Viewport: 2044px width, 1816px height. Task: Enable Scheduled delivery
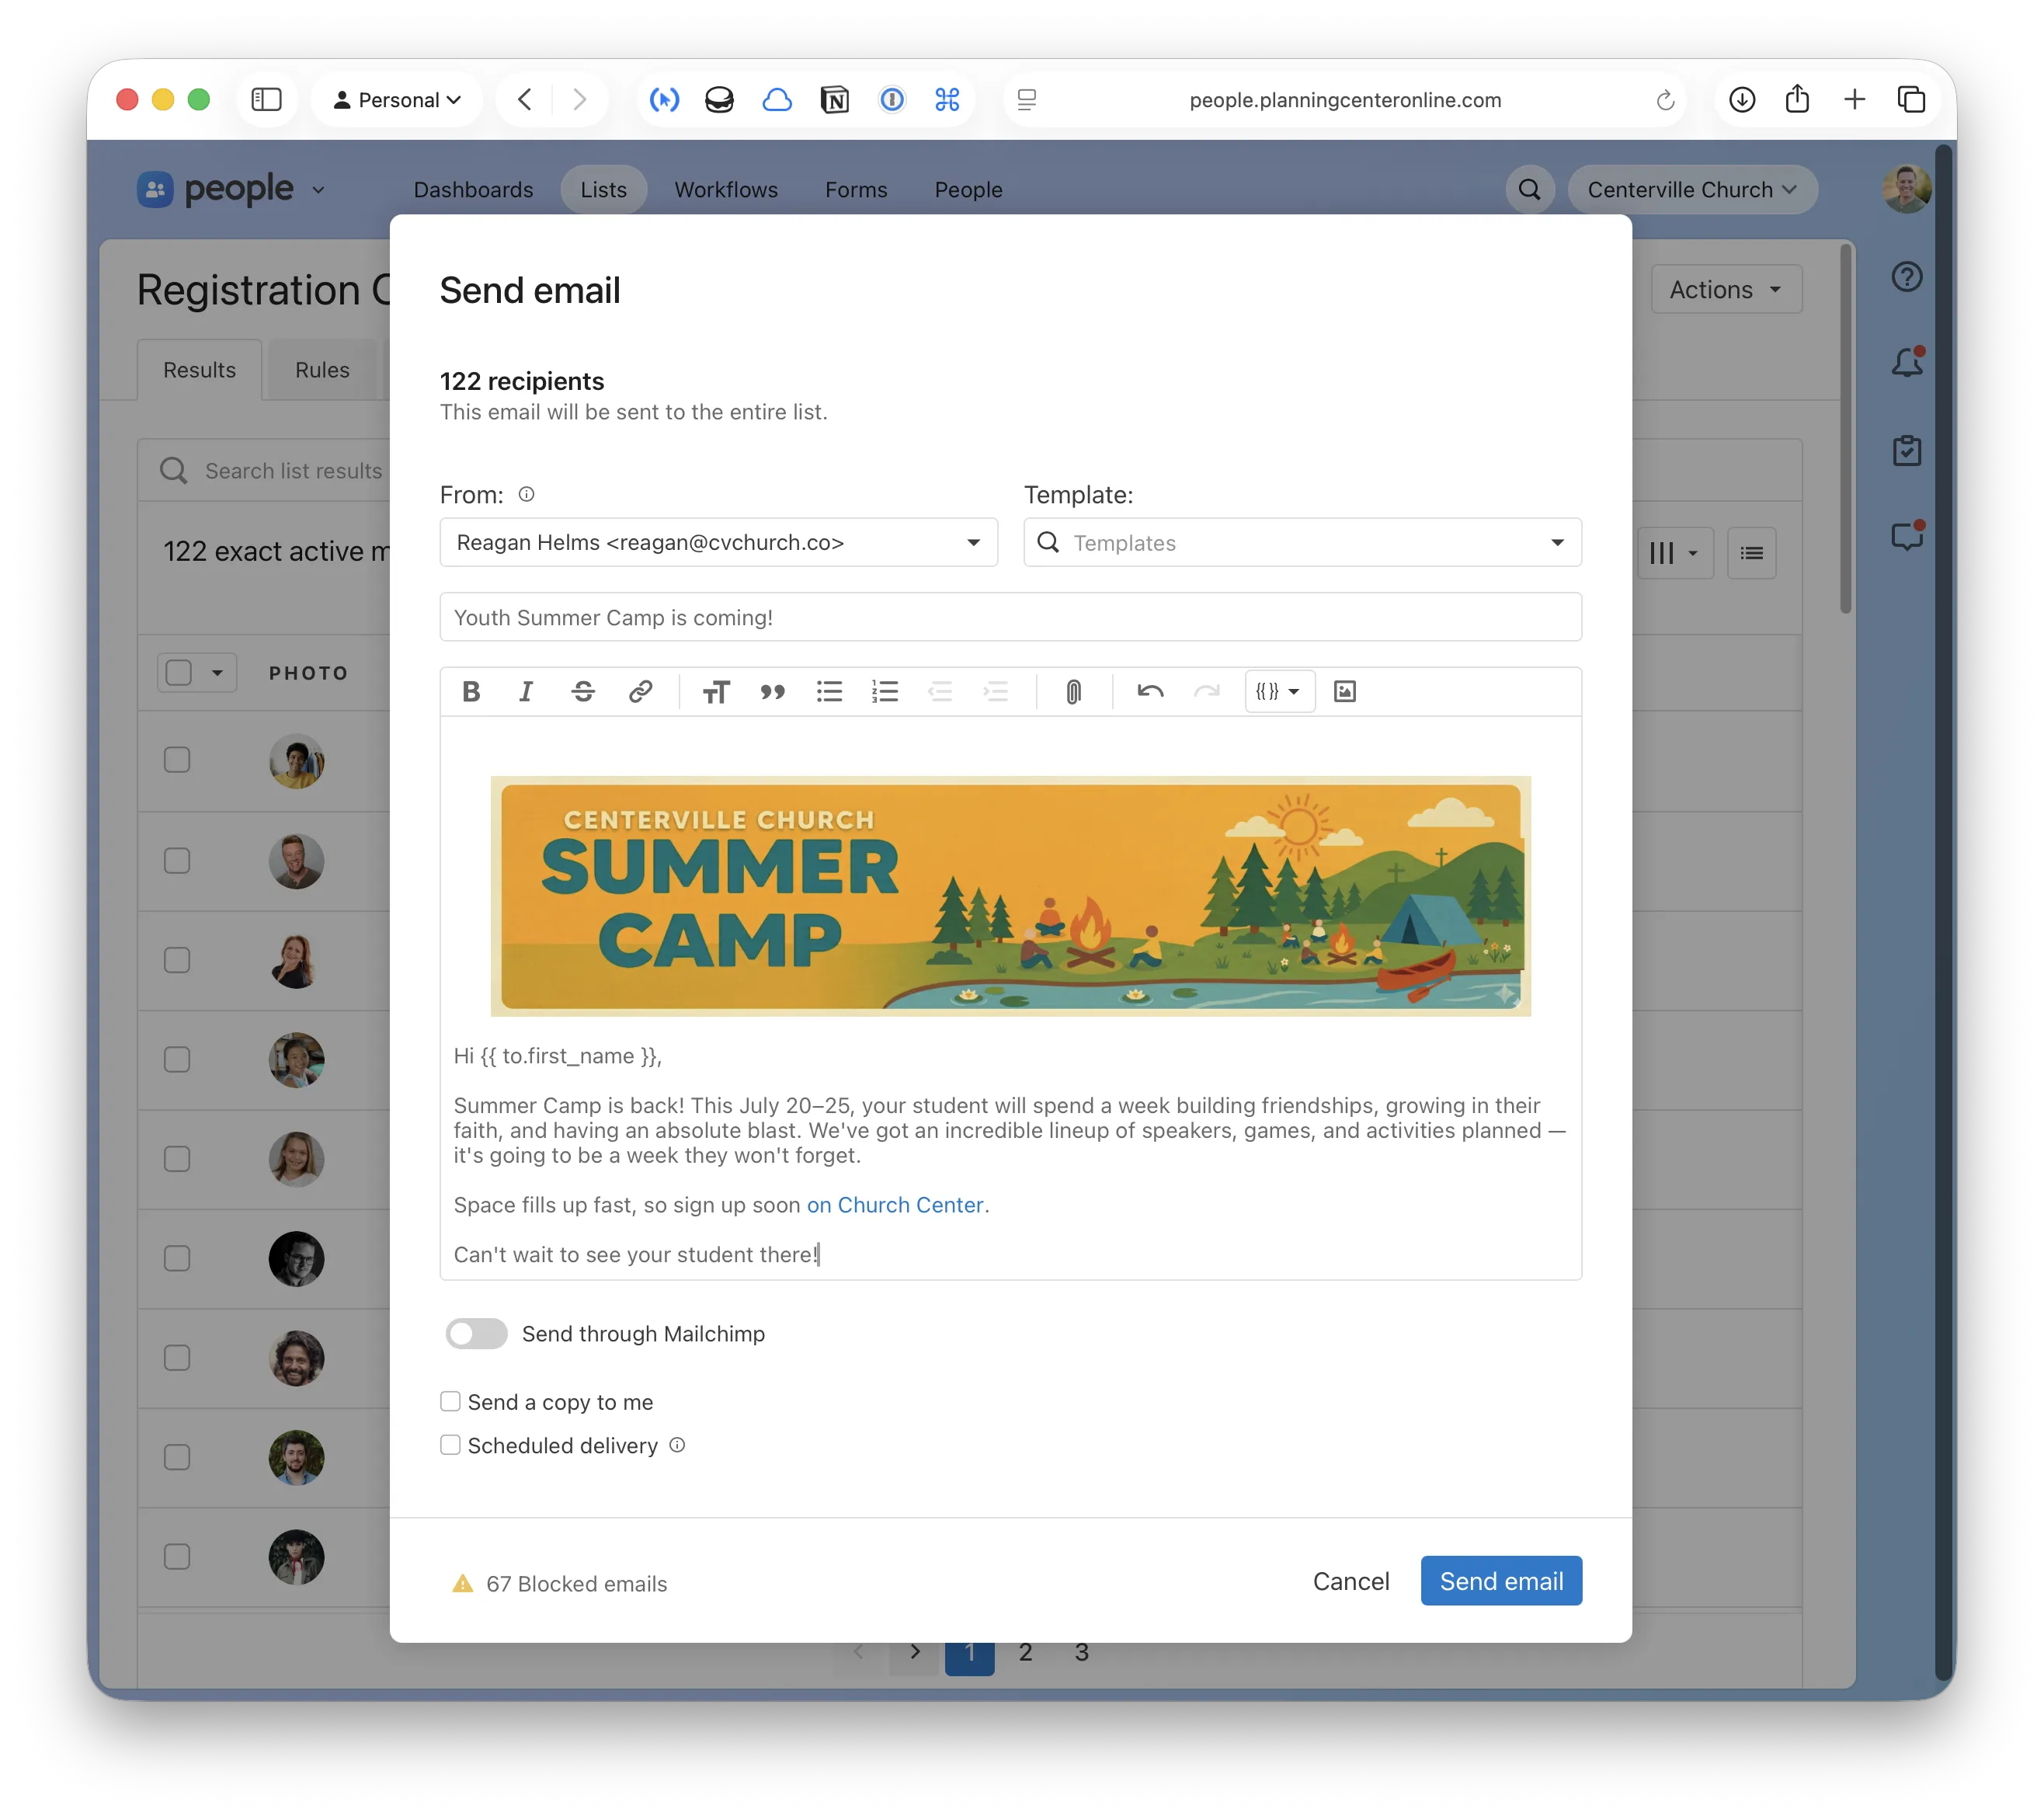pos(450,1445)
